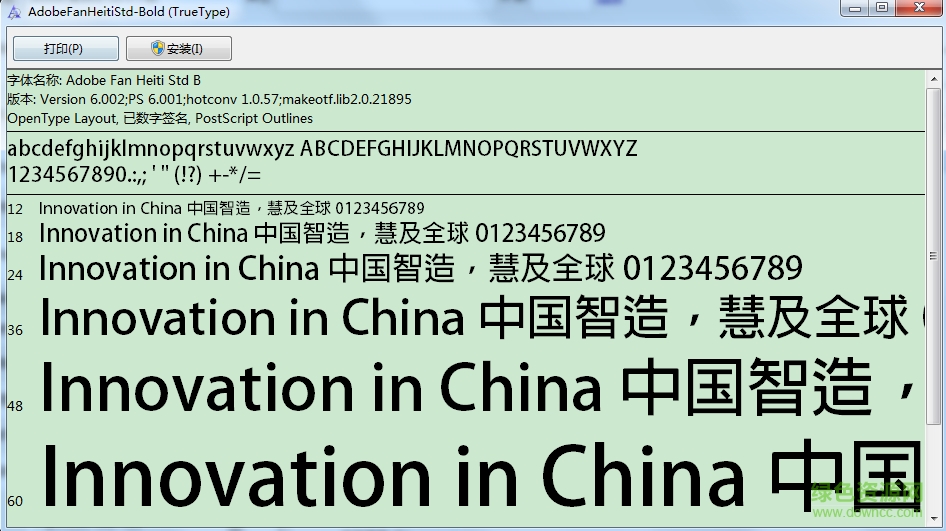
Task: Click the size 36 sample text line
Action: pyautogui.click(x=481, y=318)
